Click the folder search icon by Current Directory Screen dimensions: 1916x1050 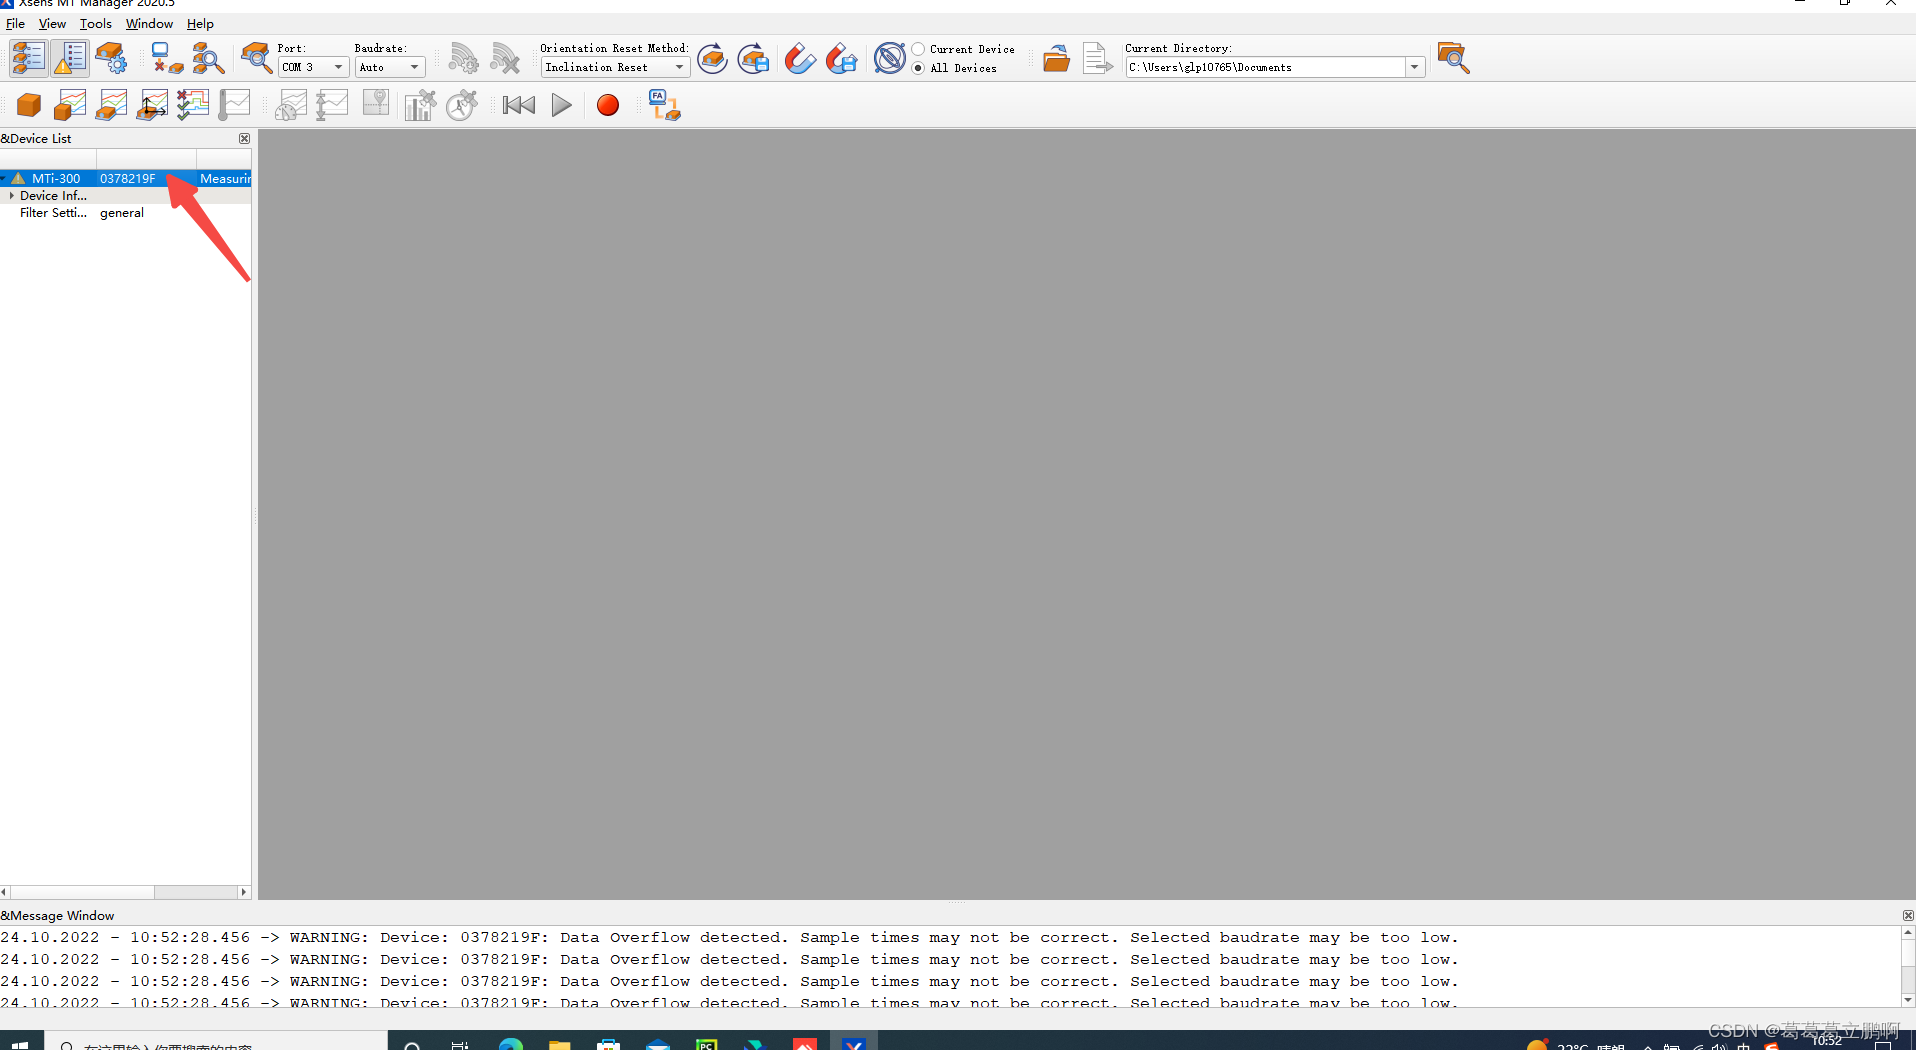point(1453,58)
